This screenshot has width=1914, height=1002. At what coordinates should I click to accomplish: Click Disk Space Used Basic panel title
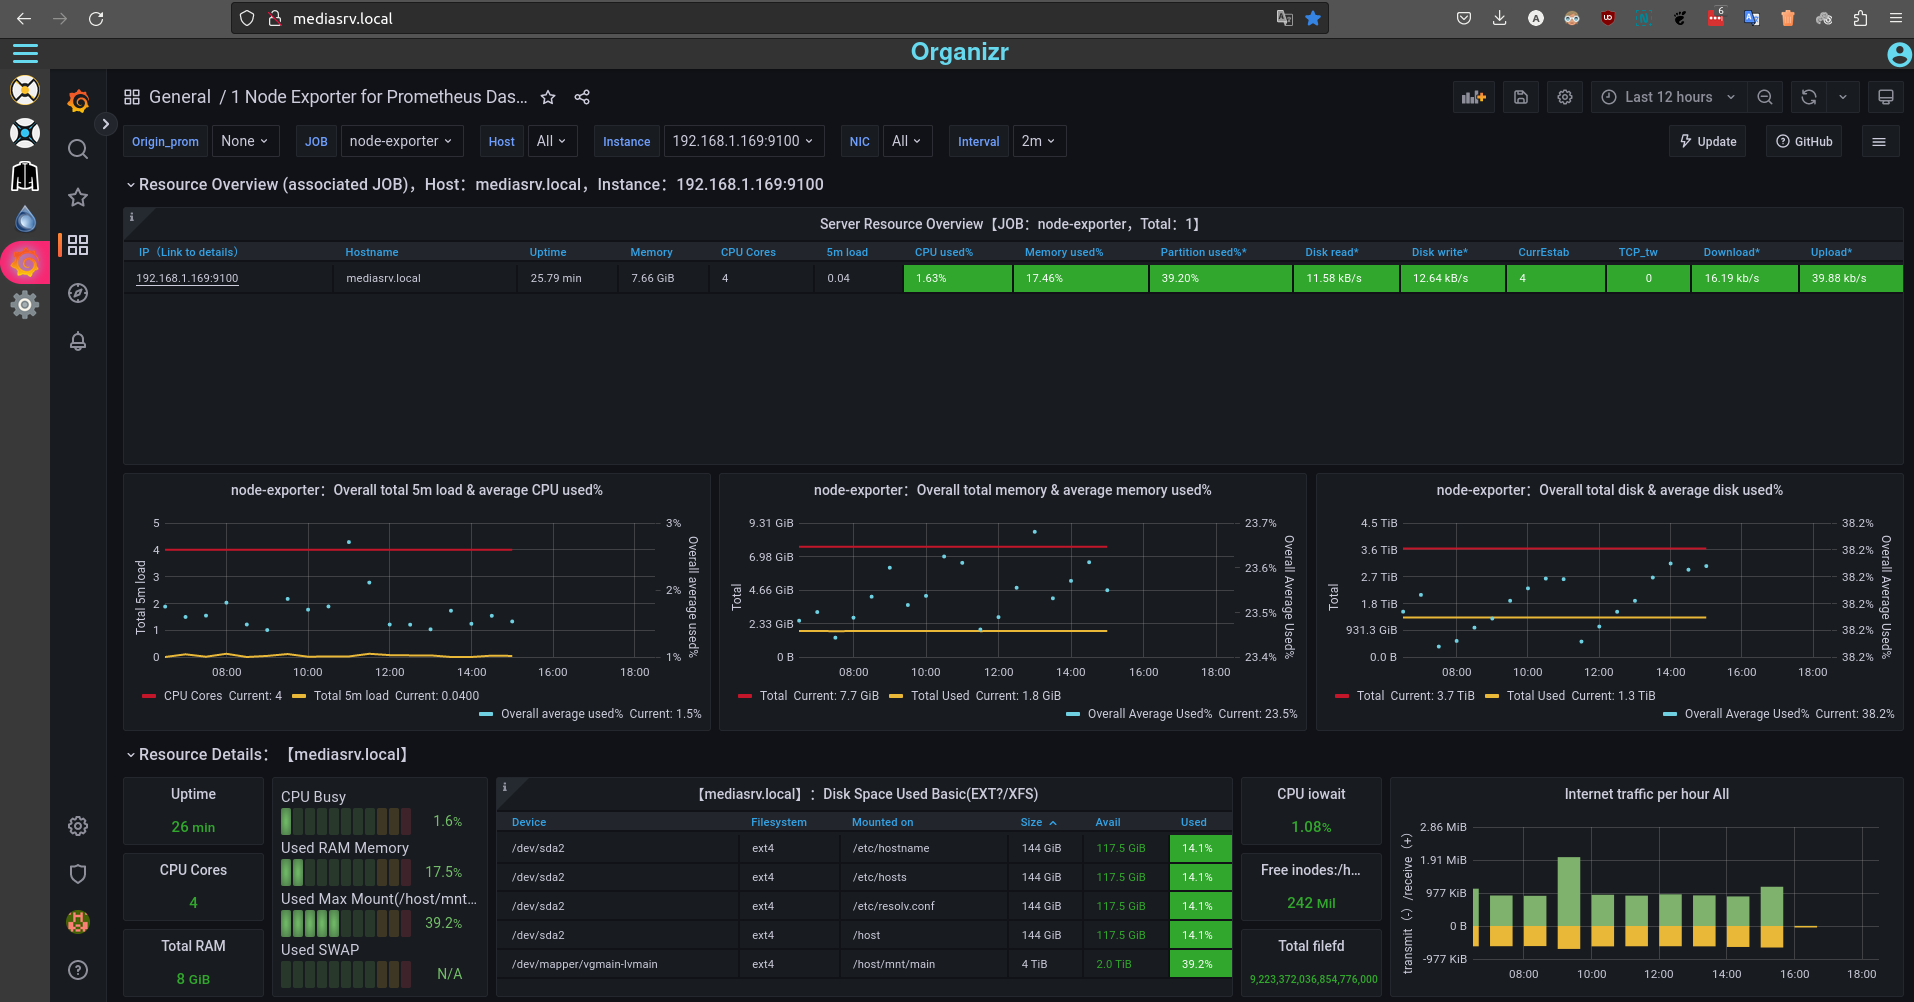coord(867,794)
